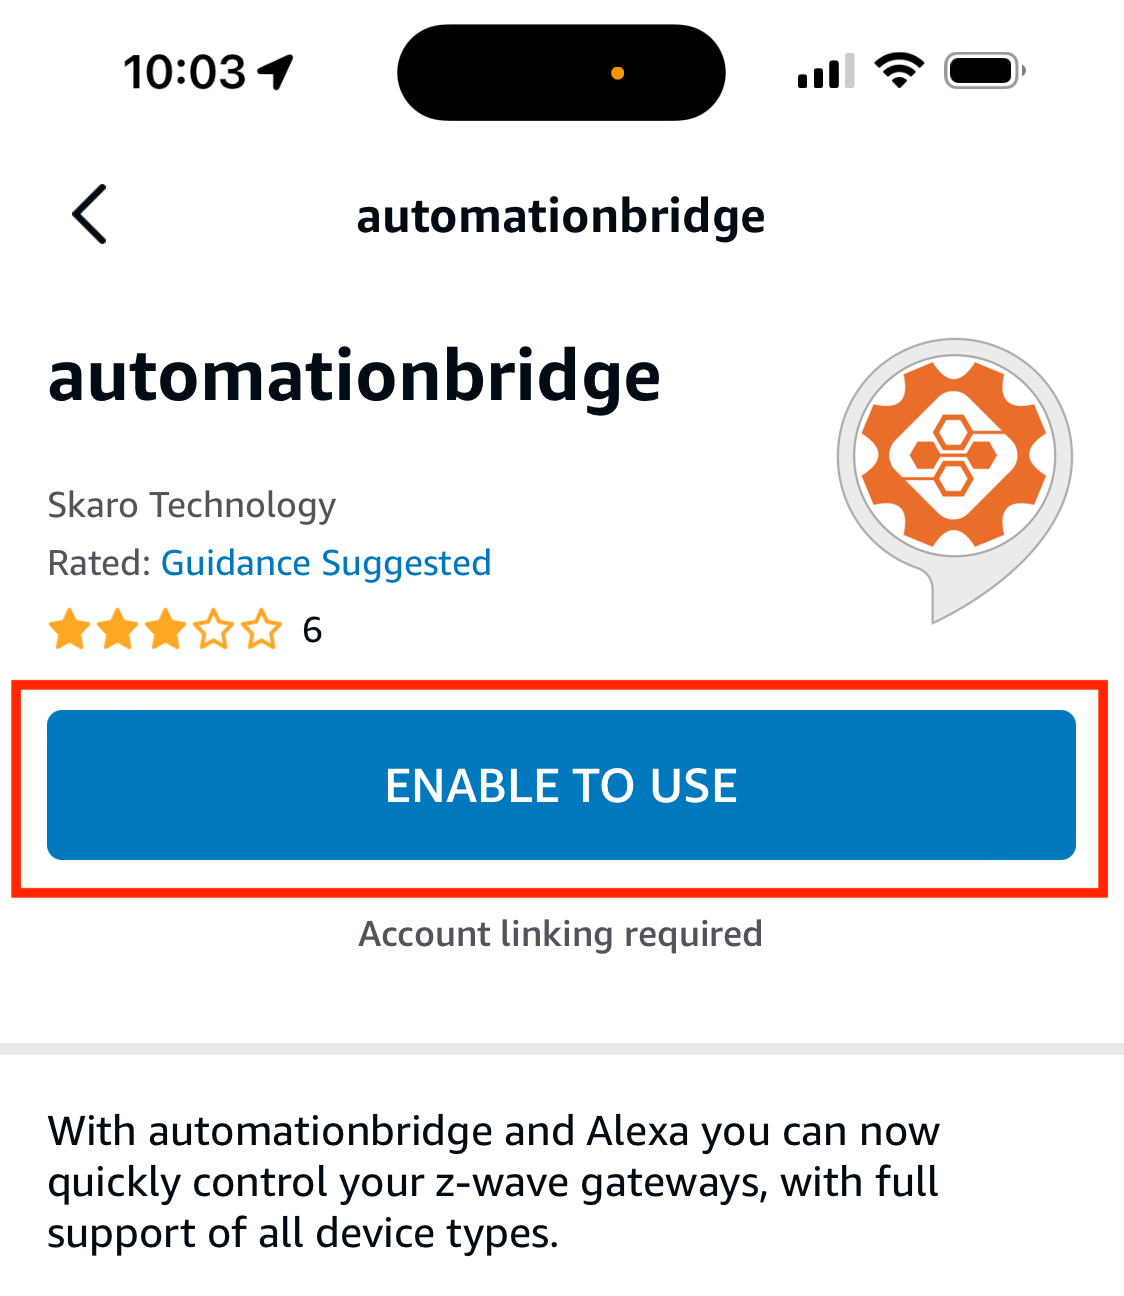Viewport: 1124px width, 1296px height.
Task: Open the review count number 6
Action: (x=312, y=630)
